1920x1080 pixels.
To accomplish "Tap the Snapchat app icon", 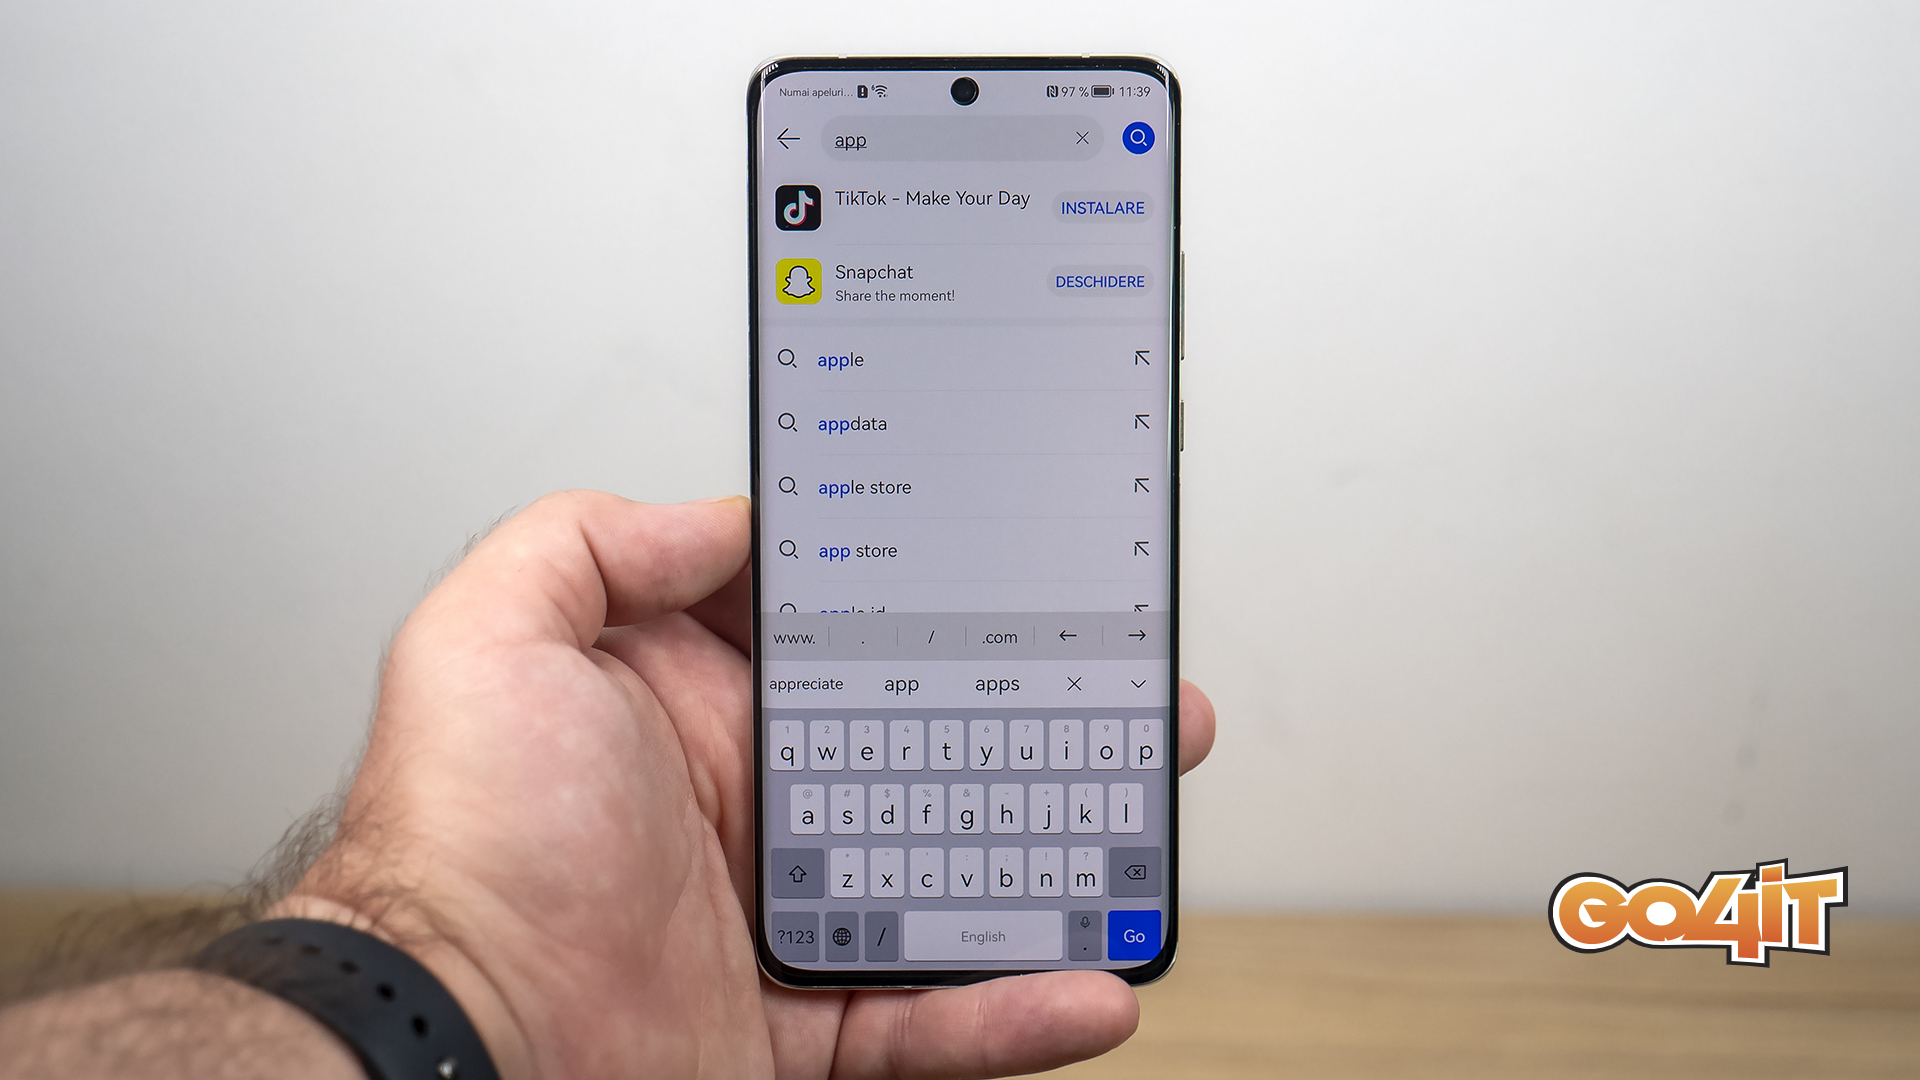I will 799,280.
